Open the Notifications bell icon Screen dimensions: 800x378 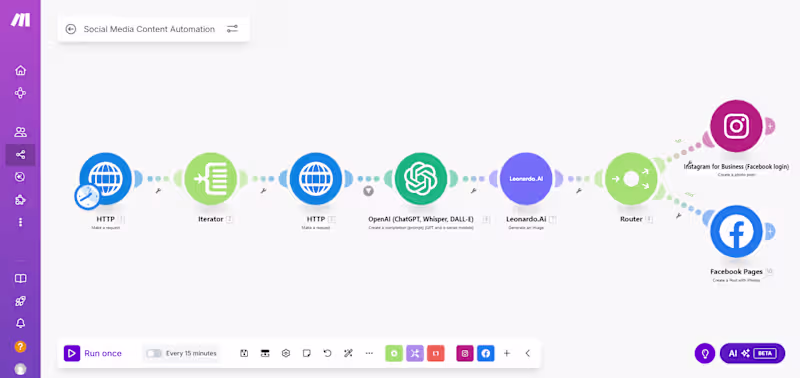tap(20, 323)
